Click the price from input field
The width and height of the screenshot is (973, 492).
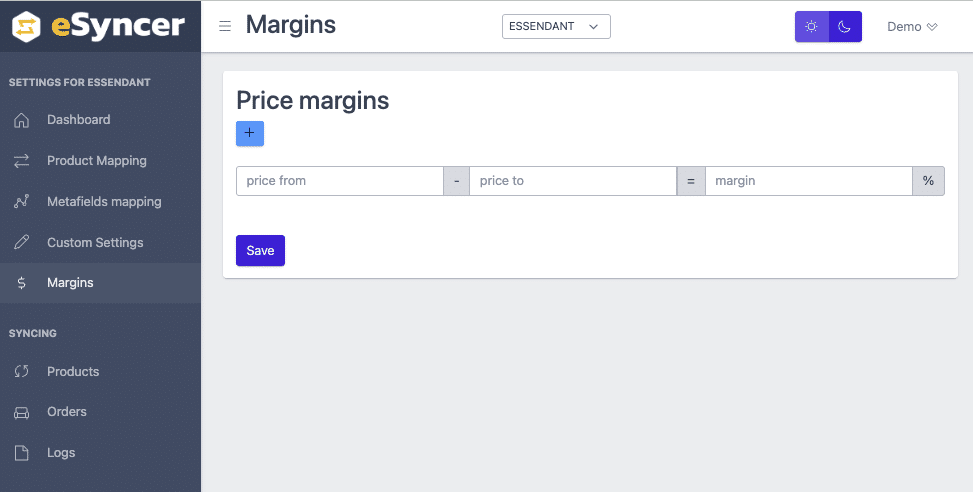pyautogui.click(x=340, y=181)
